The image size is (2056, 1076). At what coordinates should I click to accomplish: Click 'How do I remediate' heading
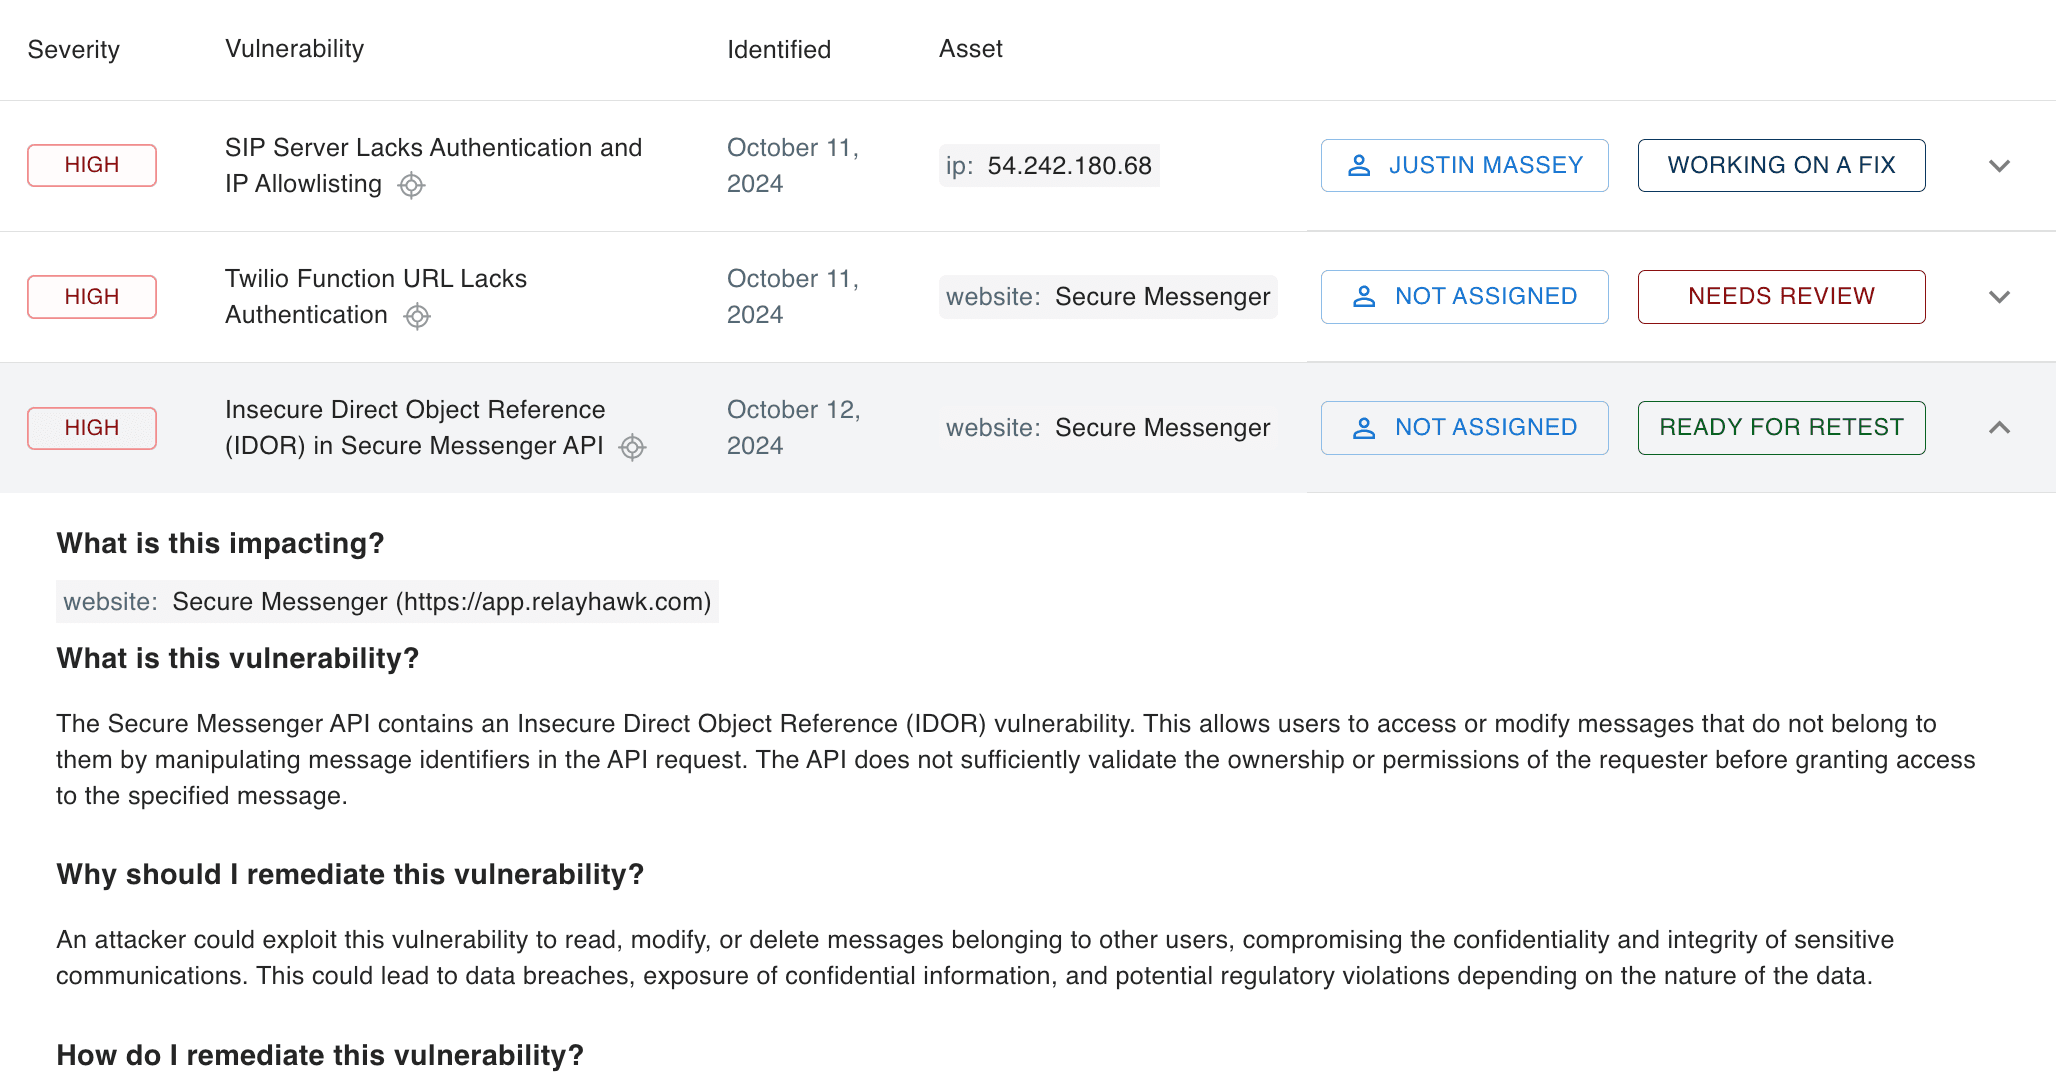[x=320, y=1055]
